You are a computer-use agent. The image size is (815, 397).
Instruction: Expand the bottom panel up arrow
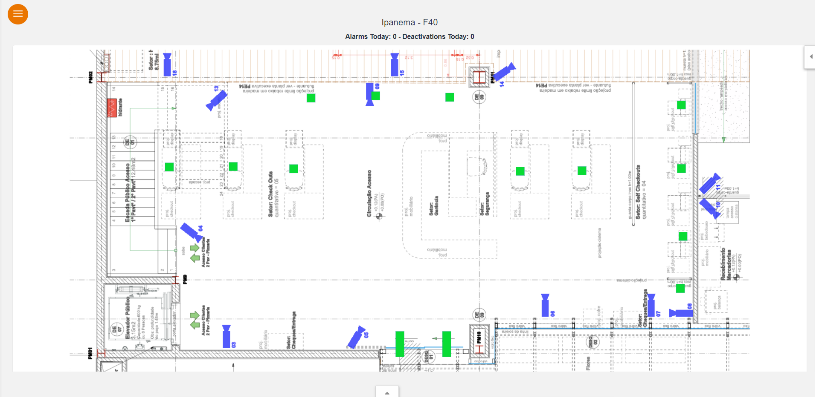(387, 391)
